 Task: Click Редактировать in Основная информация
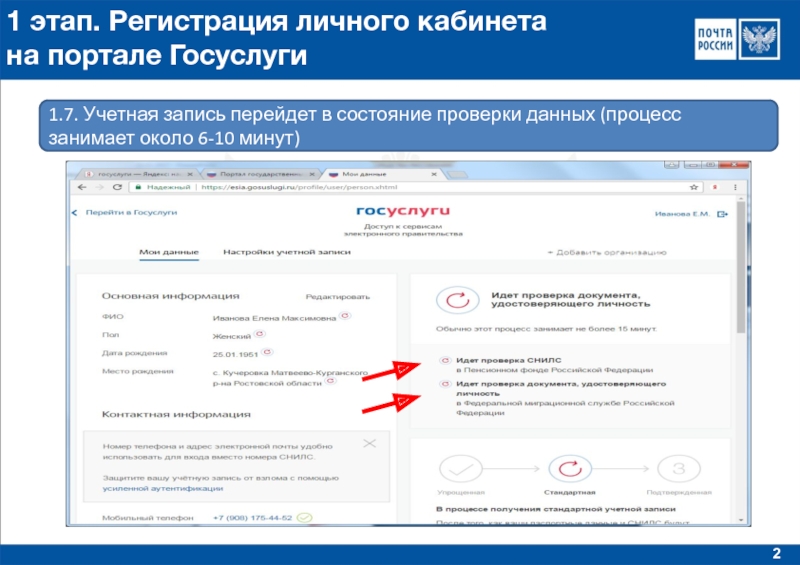tap(337, 297)
